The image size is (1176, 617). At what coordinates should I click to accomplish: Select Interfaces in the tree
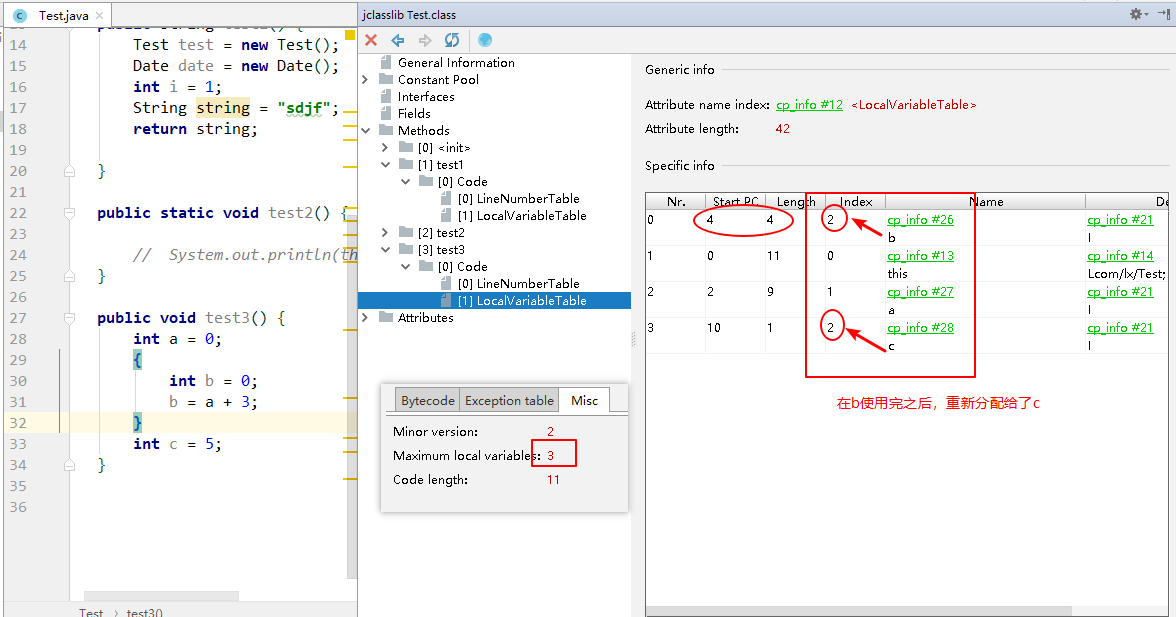pos(426,97)
